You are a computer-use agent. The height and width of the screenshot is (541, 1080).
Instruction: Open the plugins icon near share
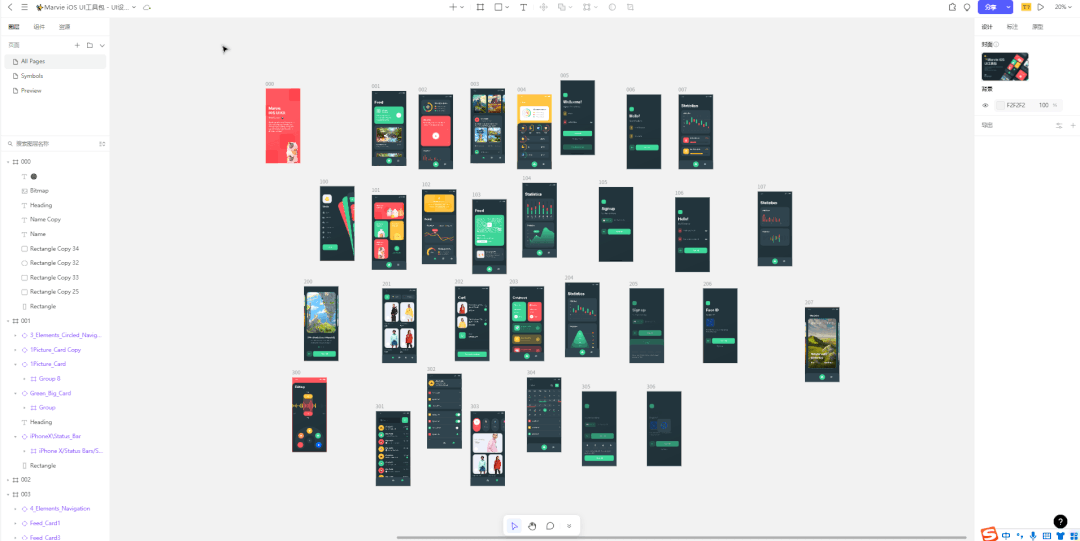pyautogui.click(x=953, y=7)
